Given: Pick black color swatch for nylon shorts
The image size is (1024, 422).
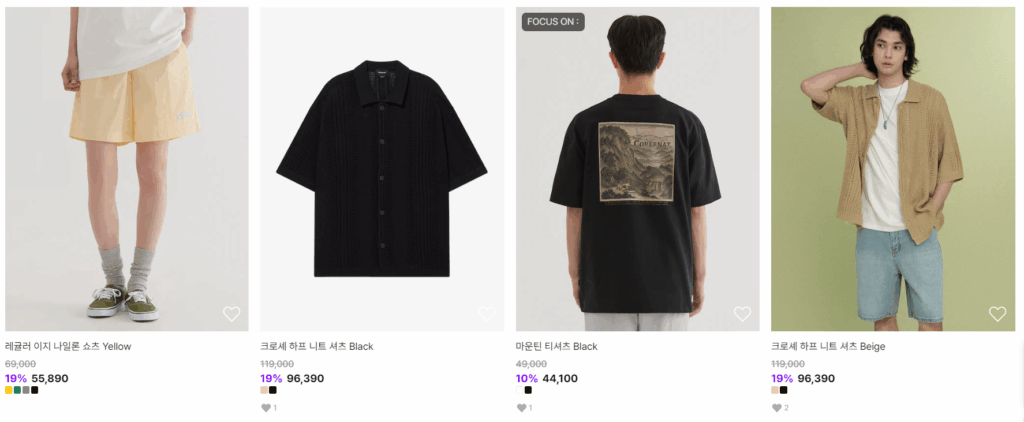Looking at the screenshot, I should [35, 390].
